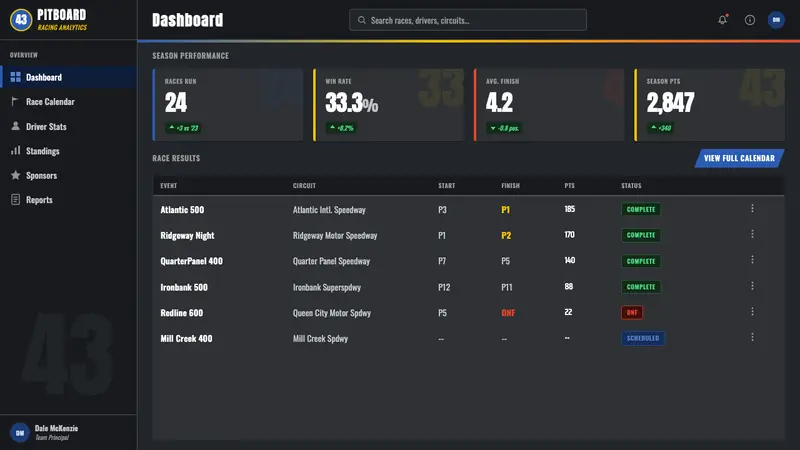Image resolution: width=800 pixels, height=450 pixels.
Task: Open row menu for Redline 600
Action: (x=752, y=311)
